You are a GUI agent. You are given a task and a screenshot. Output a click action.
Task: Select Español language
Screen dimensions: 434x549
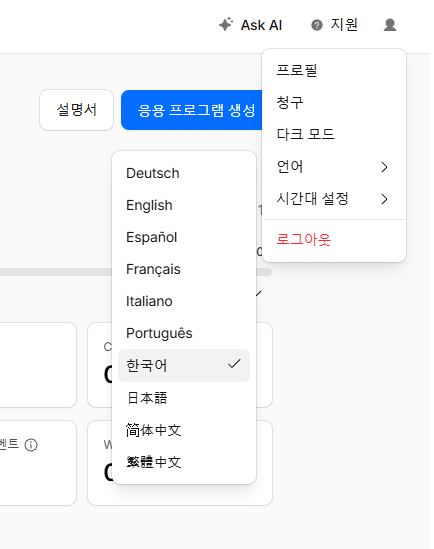coord(184,237)
